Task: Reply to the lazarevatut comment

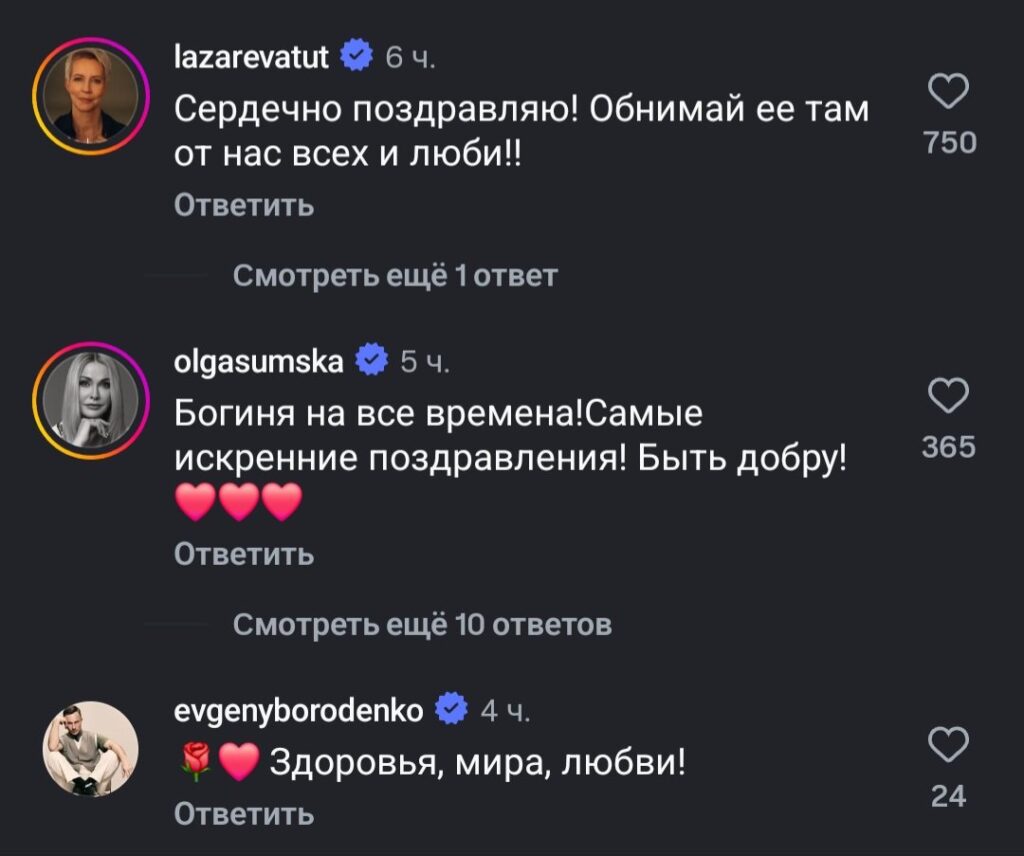Action: 244,205
